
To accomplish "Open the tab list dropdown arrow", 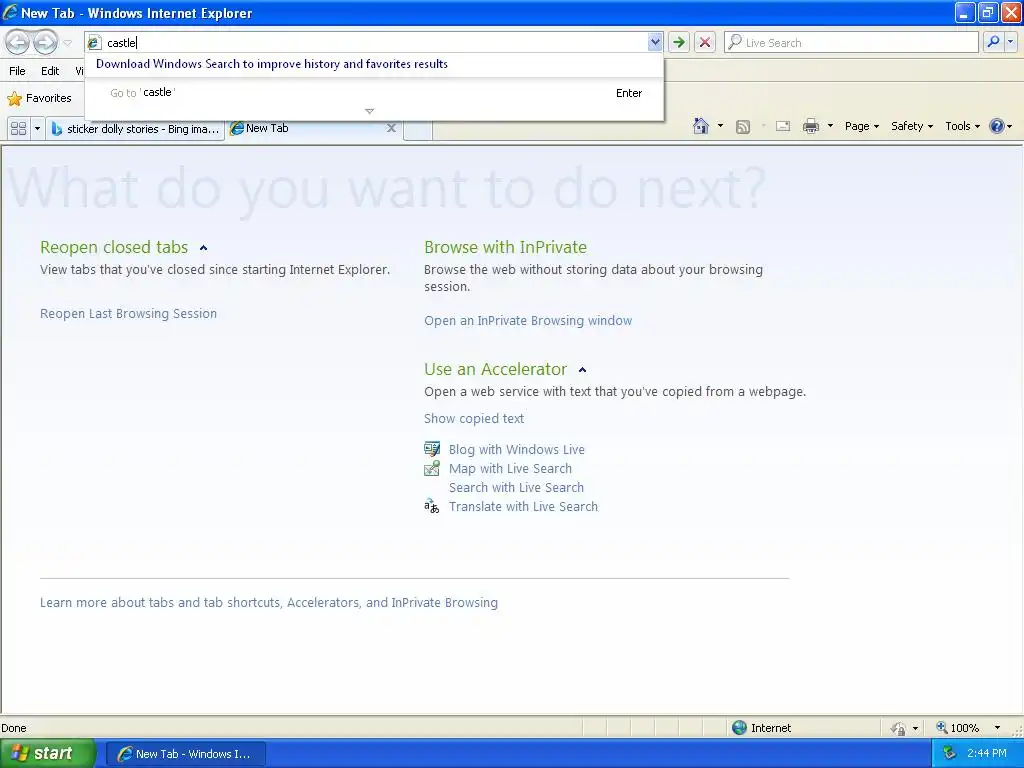I will 37,129.
